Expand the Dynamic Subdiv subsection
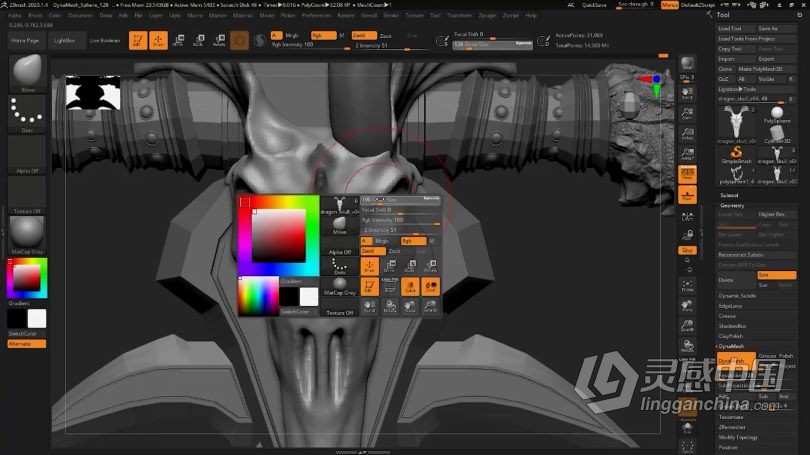 738,296
